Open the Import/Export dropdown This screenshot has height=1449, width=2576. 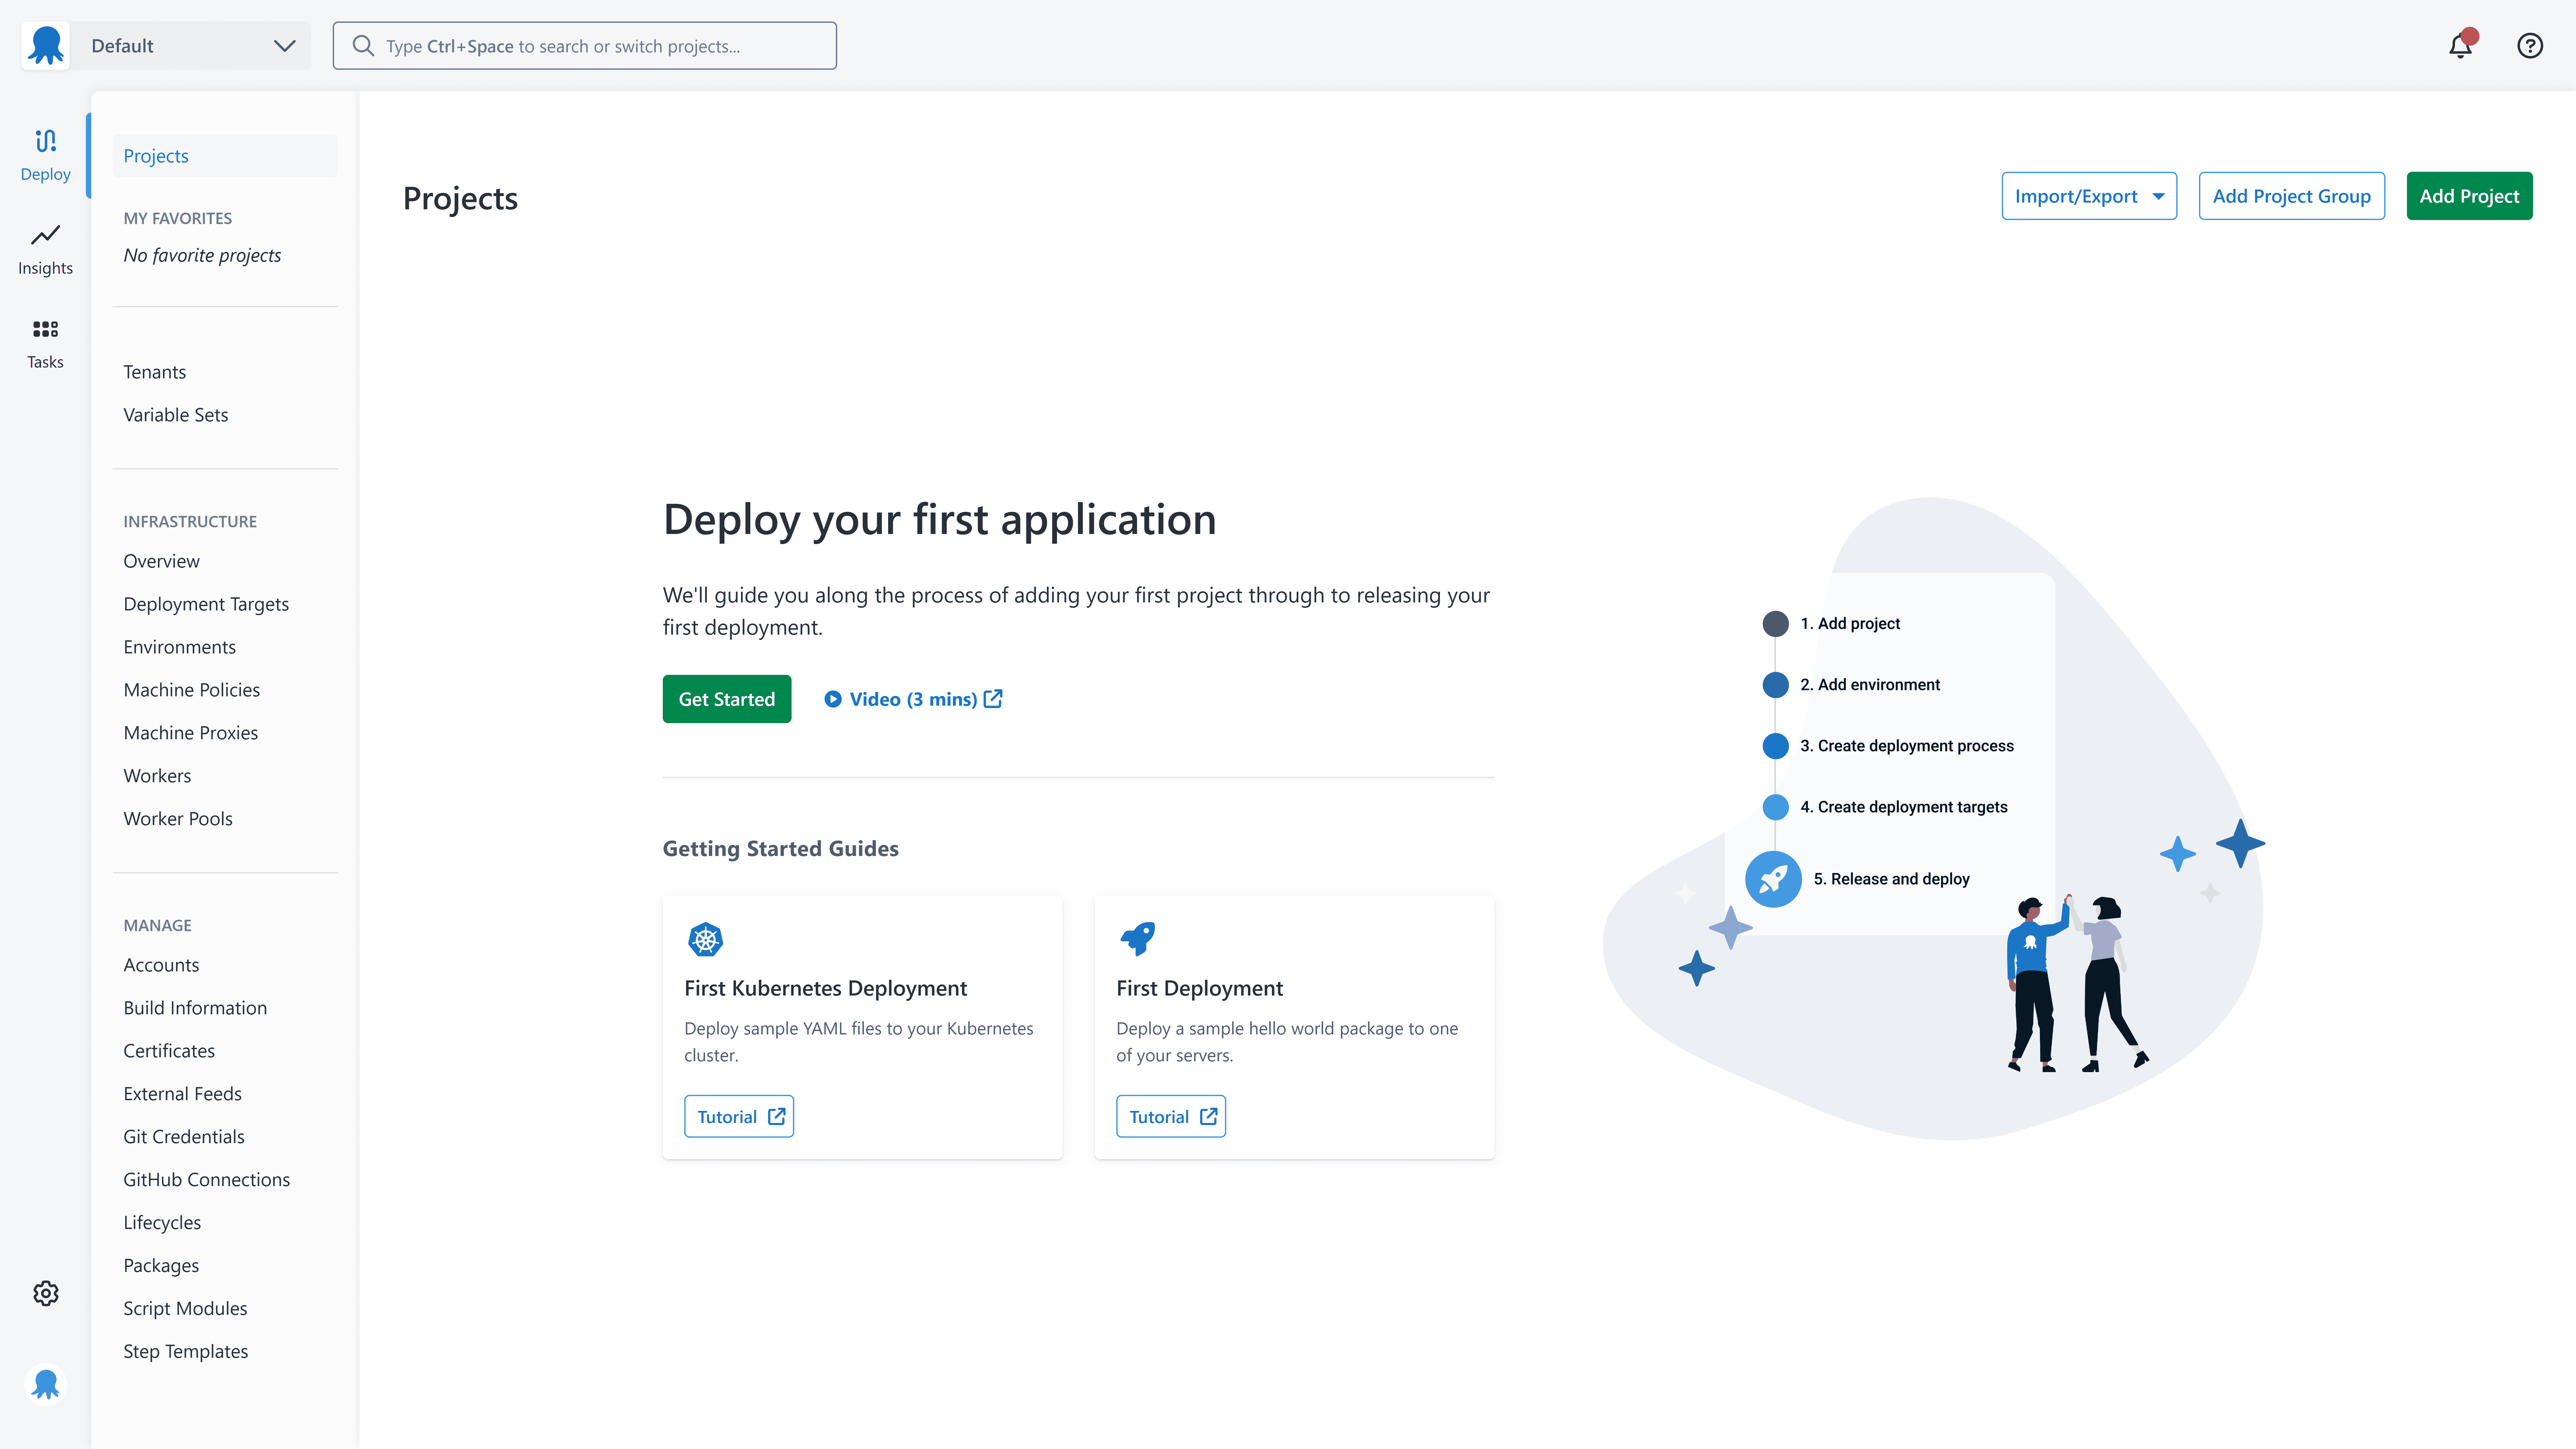click(2089, 196)
